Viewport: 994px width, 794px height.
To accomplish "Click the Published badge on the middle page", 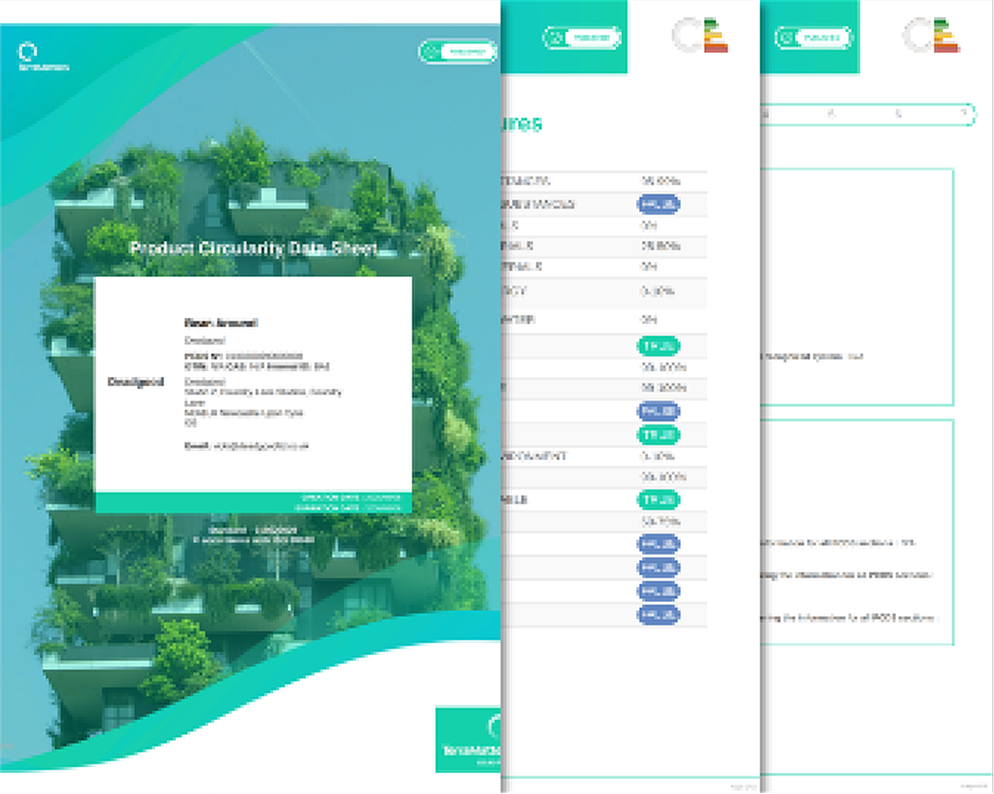I will pos(582,38).
